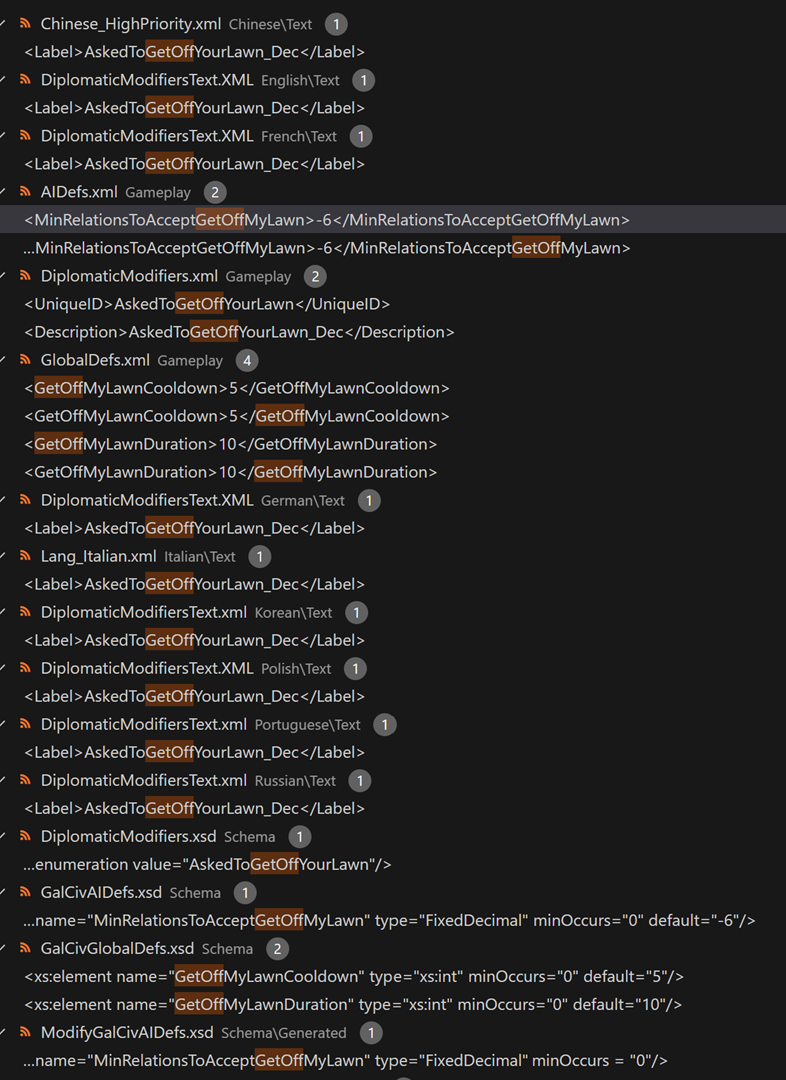
Task: Select the GalCivAIDefs.xsd file row
Action: pos(393,892)
